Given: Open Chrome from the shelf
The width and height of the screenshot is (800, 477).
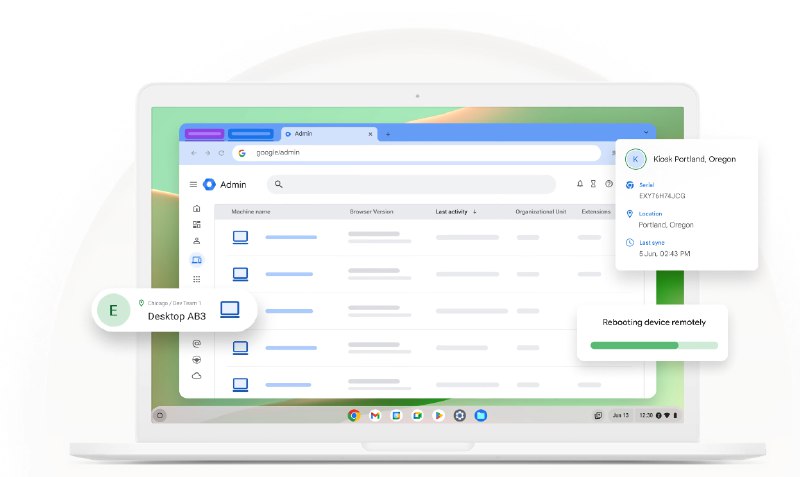Looking at the screenshot, I should (x=354, y=415).
